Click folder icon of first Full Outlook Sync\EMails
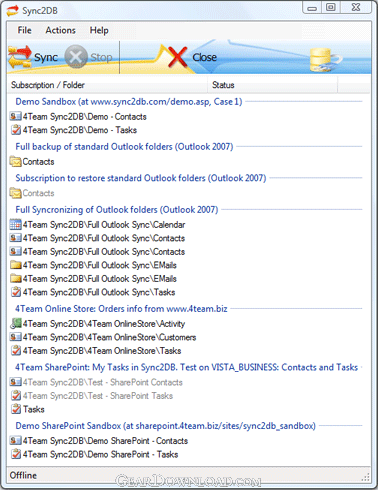This screenshot has height=490, width=378. 15,265
